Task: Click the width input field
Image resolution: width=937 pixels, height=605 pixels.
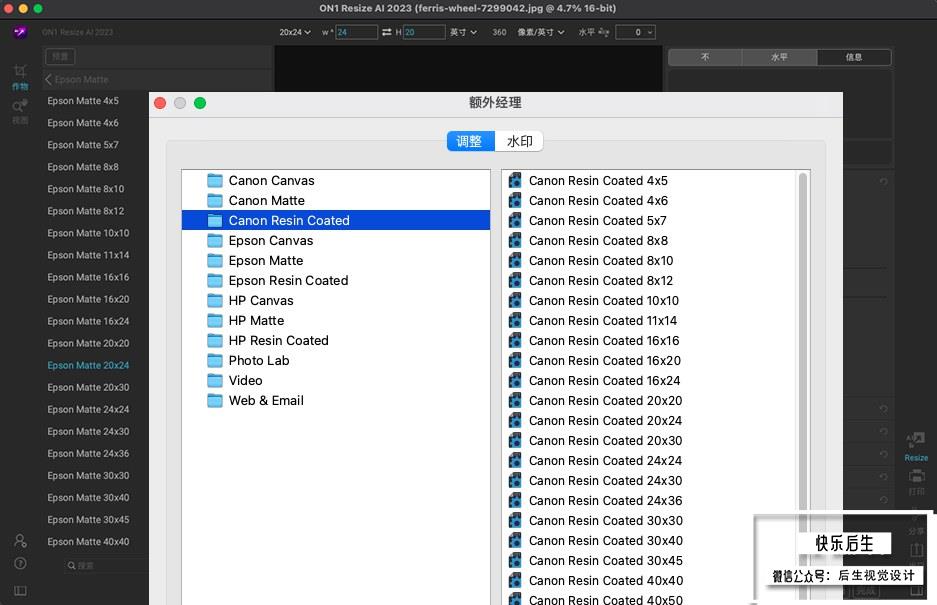Action: [356, 32]
